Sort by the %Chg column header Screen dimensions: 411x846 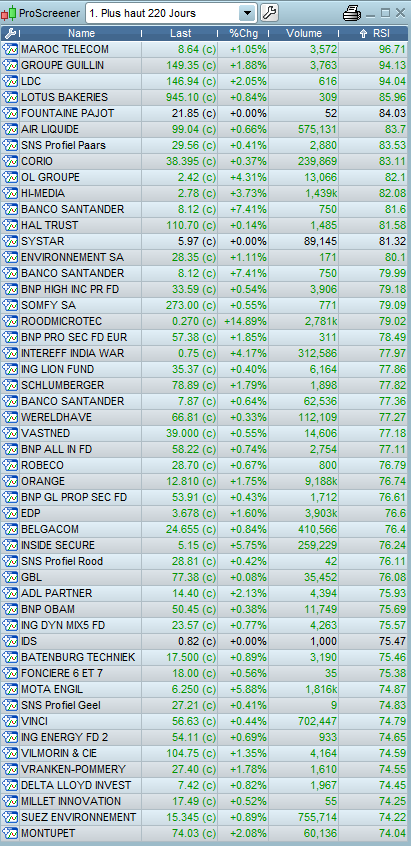(x=244, y=33)
